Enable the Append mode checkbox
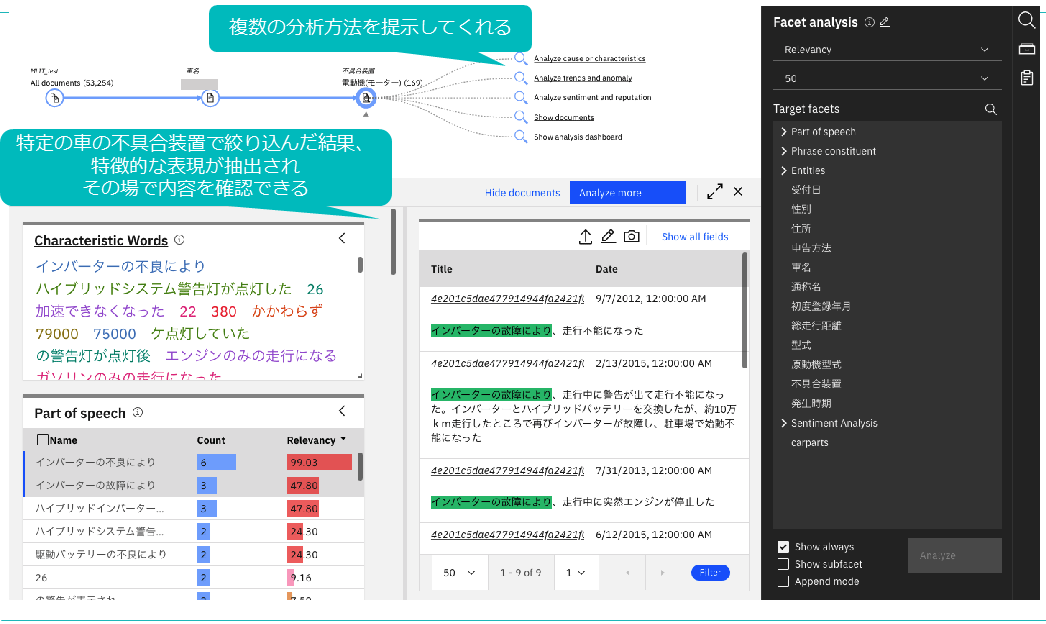This screenshot has width=1046, height=624. tap(783, 581)
